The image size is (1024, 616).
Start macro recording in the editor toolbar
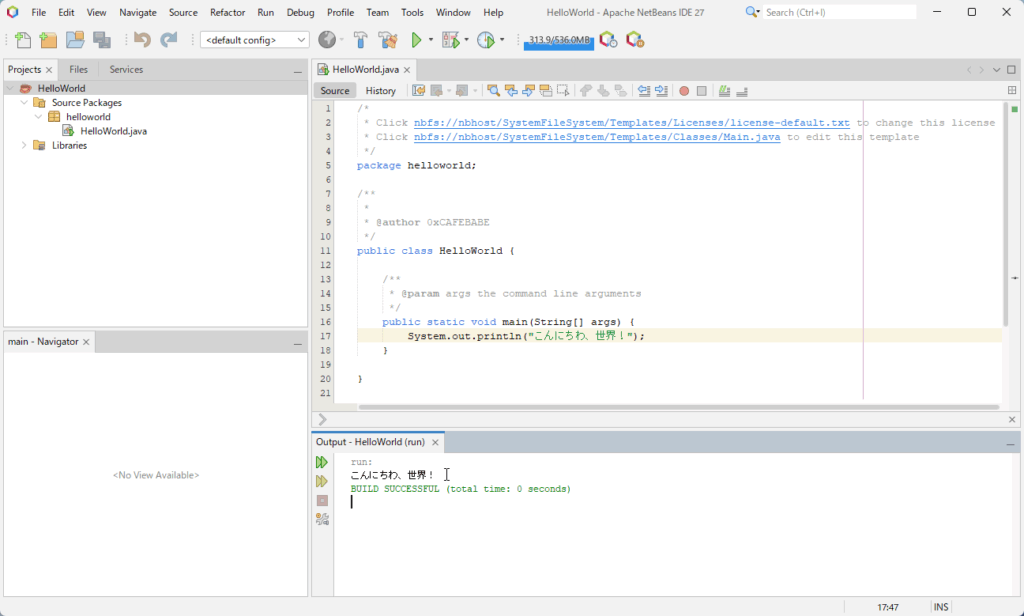pyautogui.click(x=682, y=91)
